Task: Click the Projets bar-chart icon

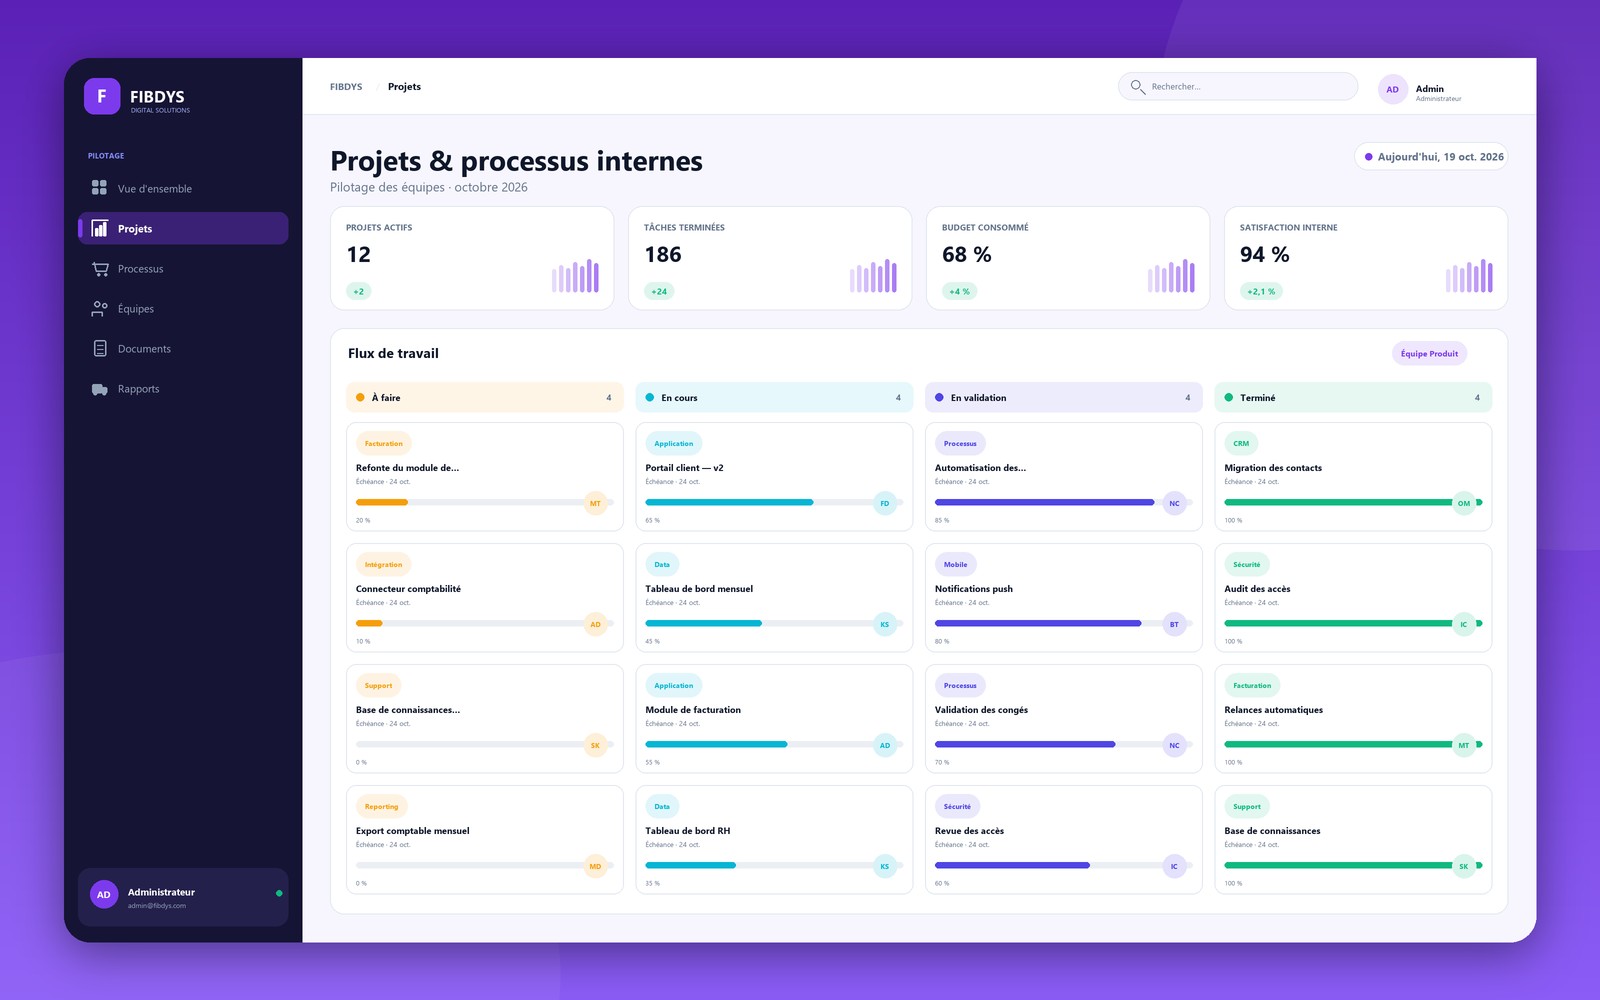Action: click(x=99, y=228)
